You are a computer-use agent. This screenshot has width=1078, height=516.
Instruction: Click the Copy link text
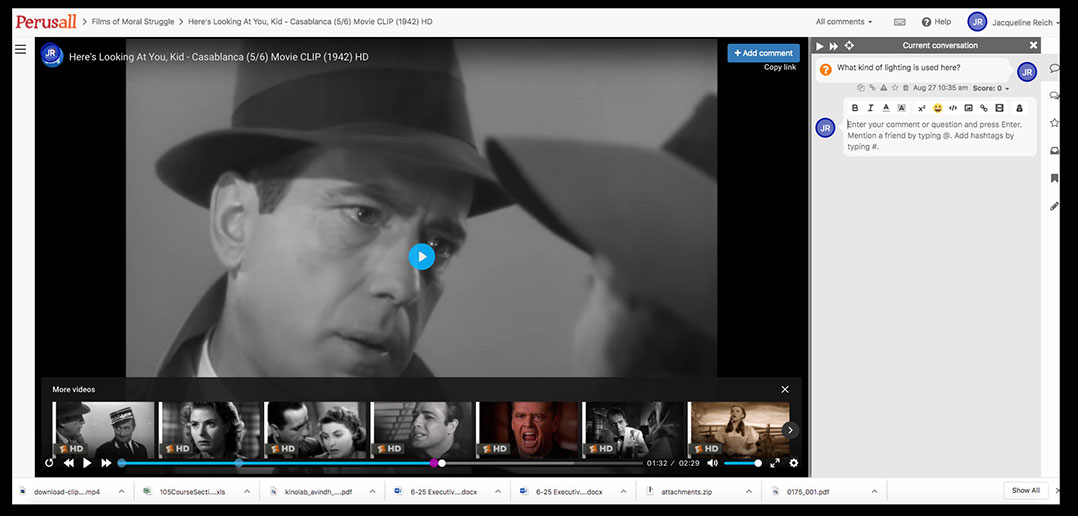(780, 68)
